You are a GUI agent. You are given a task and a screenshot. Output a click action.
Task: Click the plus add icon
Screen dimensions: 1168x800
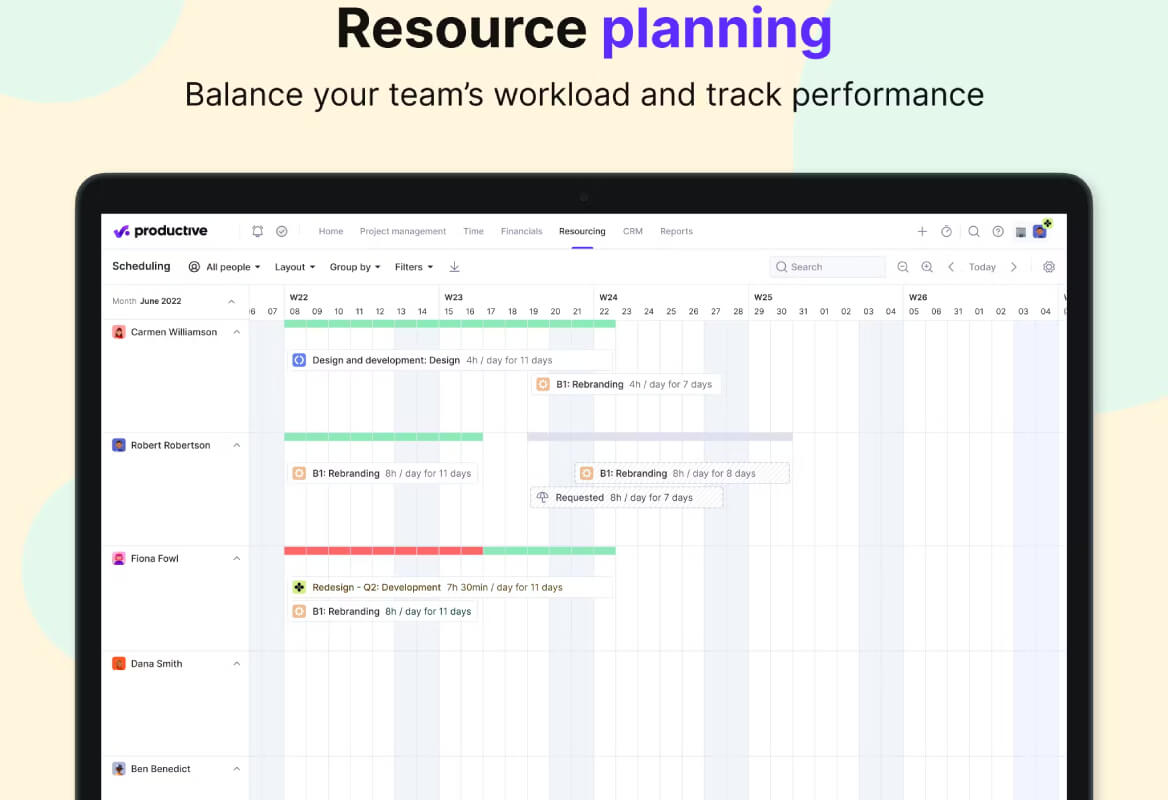click(x=922, y=232)
